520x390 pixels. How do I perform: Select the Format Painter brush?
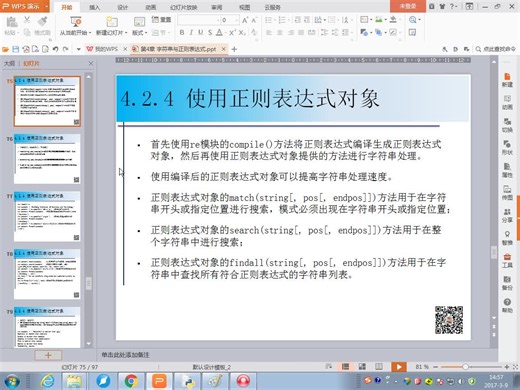(x=42, y=21)
